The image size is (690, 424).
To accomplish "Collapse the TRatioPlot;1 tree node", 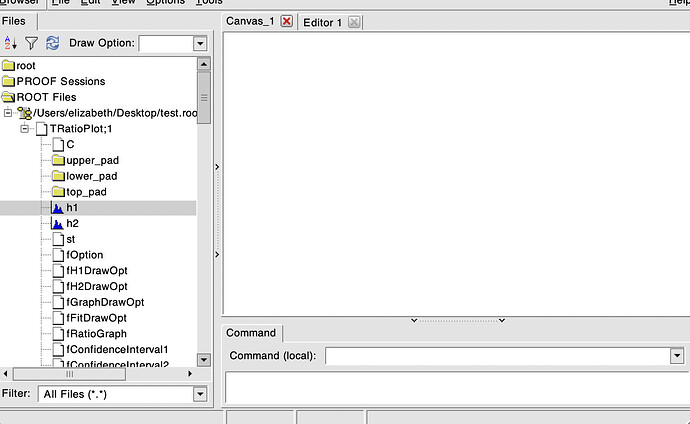I will click(25, 129).
